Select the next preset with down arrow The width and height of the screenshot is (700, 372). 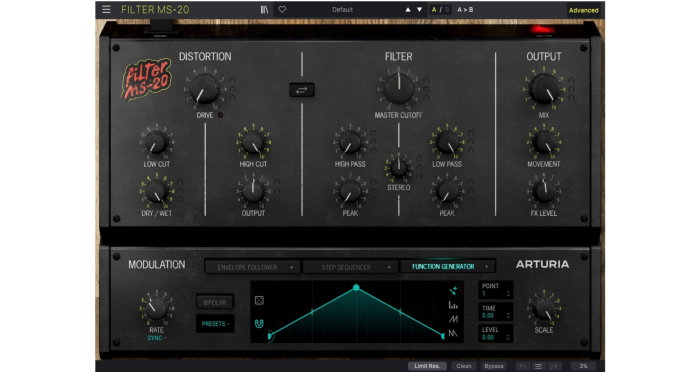point(420,9)
